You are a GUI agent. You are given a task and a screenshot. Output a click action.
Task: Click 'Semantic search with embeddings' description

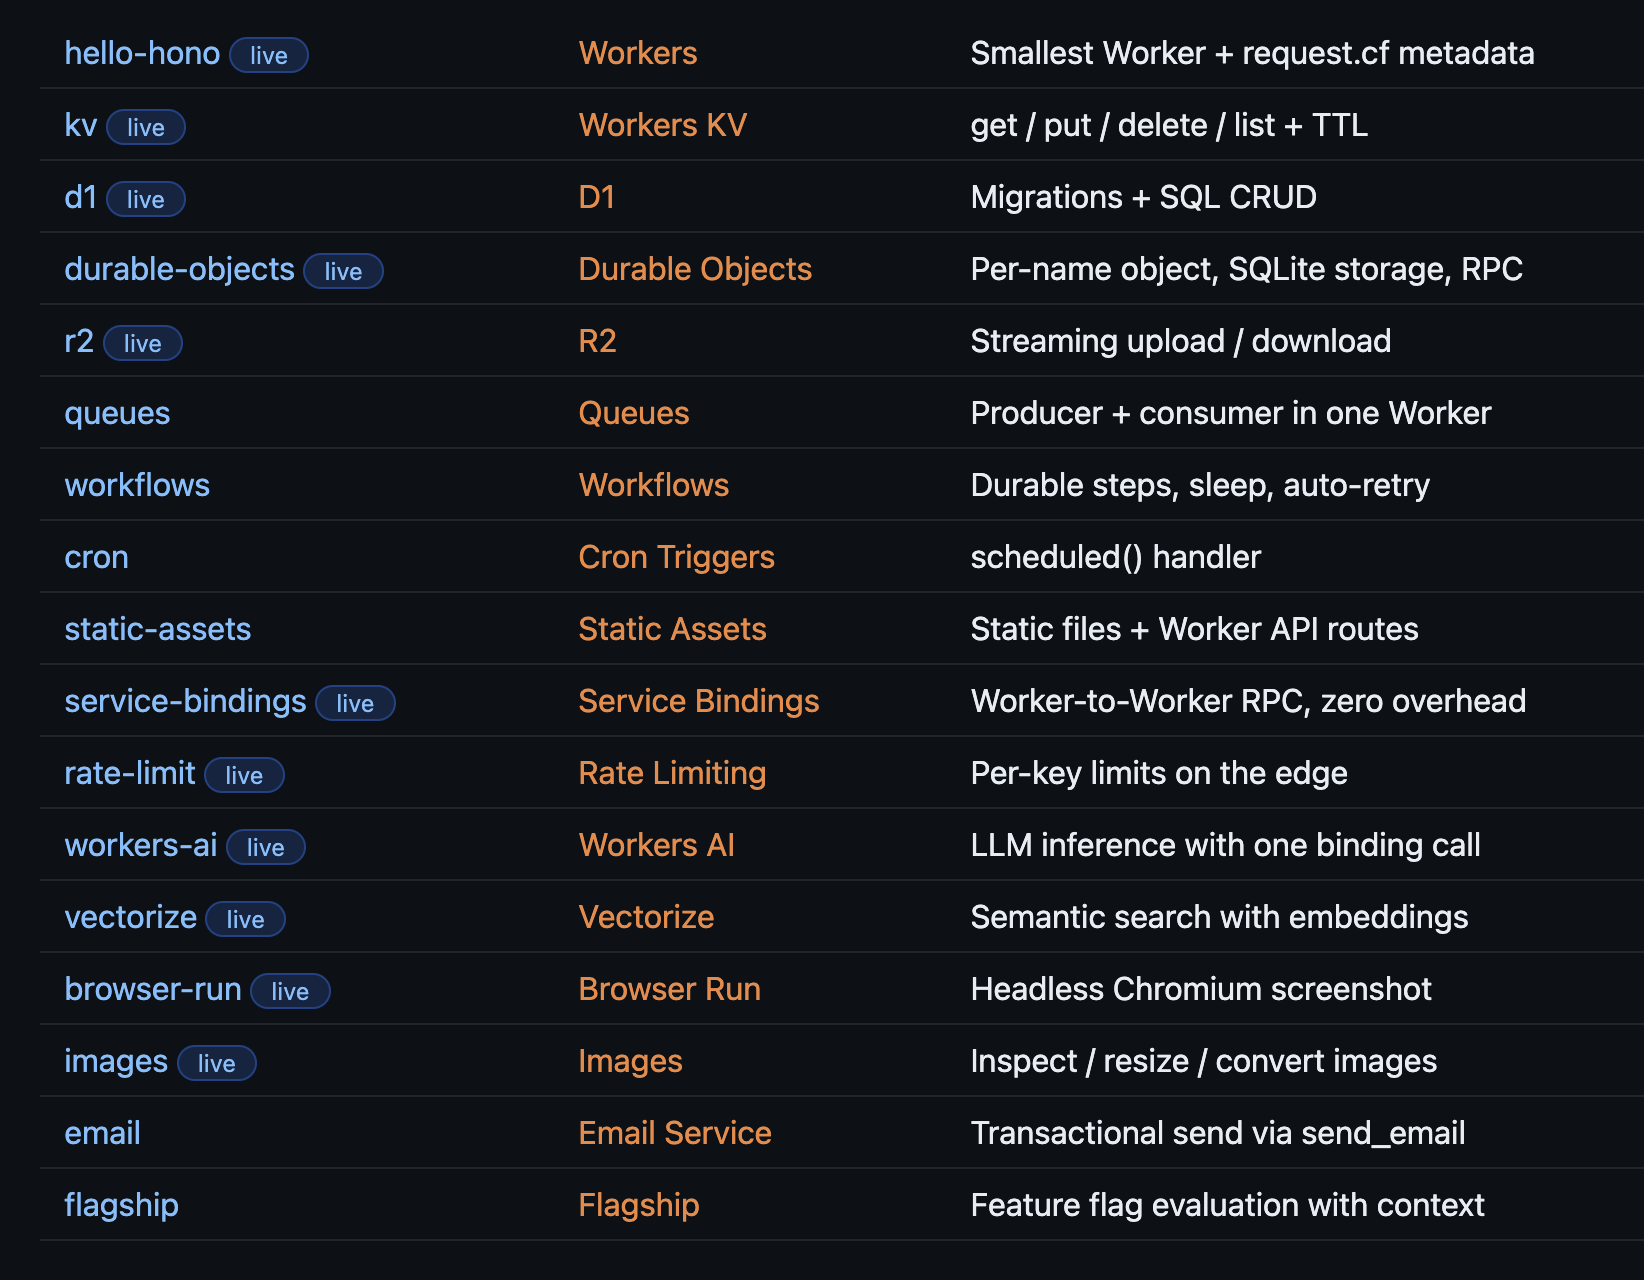click(1219, 917)
